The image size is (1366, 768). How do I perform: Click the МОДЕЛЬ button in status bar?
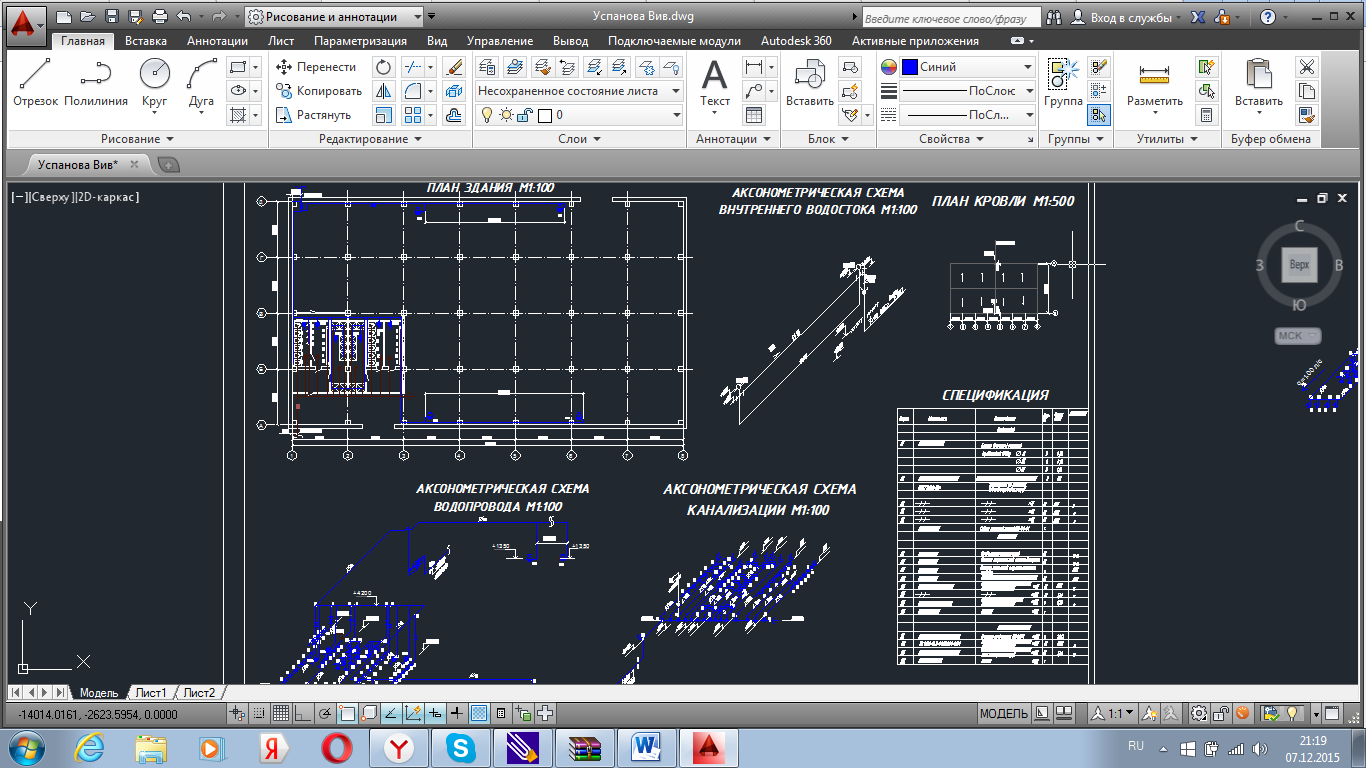[x=1003, y=713]
